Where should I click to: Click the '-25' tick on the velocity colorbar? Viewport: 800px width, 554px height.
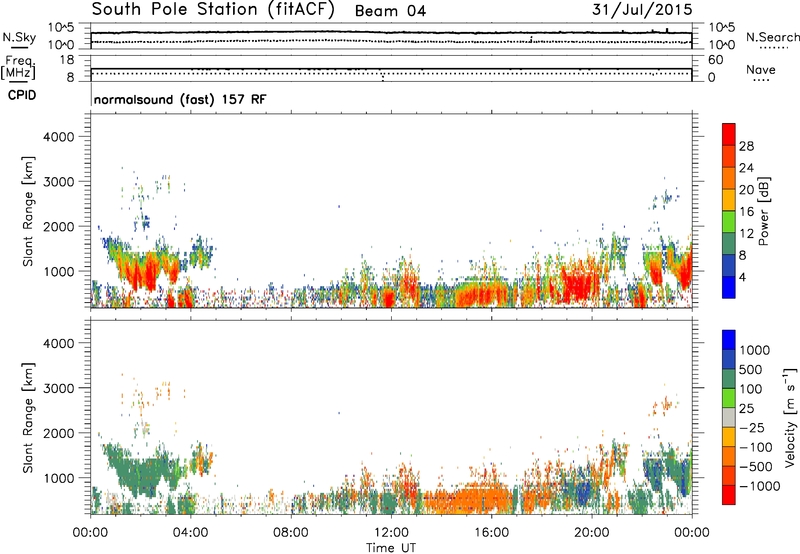[x=754, y=428]
